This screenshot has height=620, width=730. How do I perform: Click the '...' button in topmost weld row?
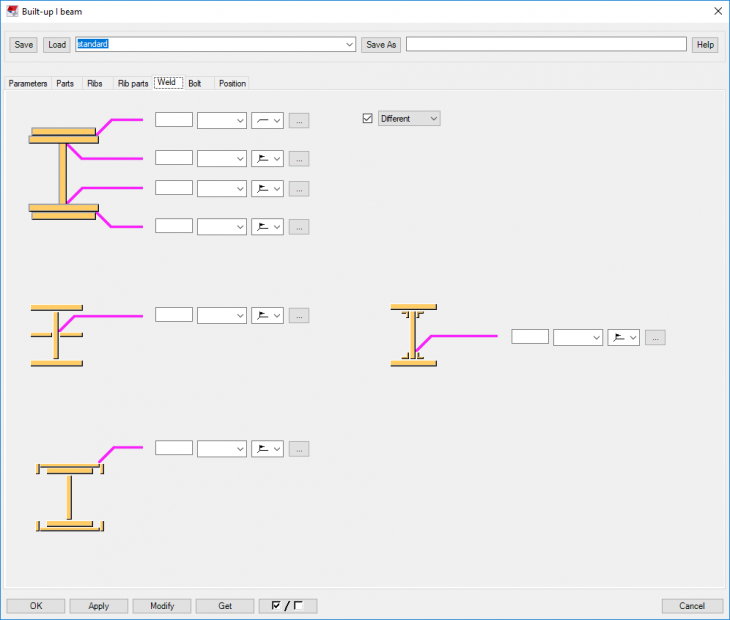click(299, 120)
